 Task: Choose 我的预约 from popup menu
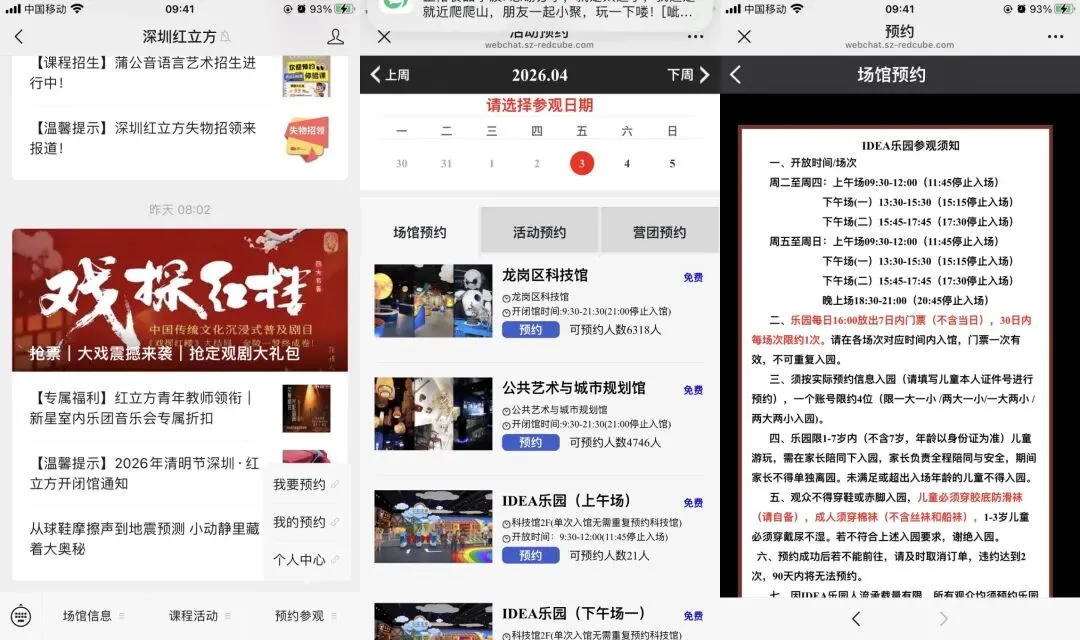coord(307,522)
